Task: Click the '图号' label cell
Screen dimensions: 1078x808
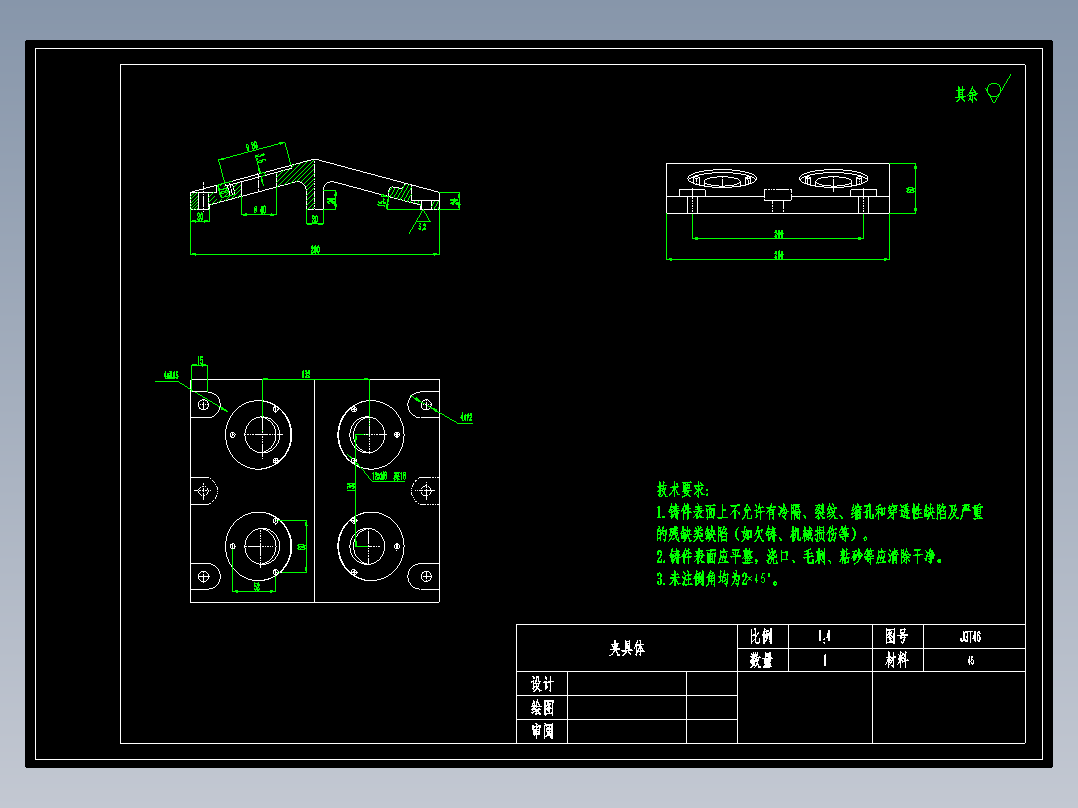Action: click(897, 636)
